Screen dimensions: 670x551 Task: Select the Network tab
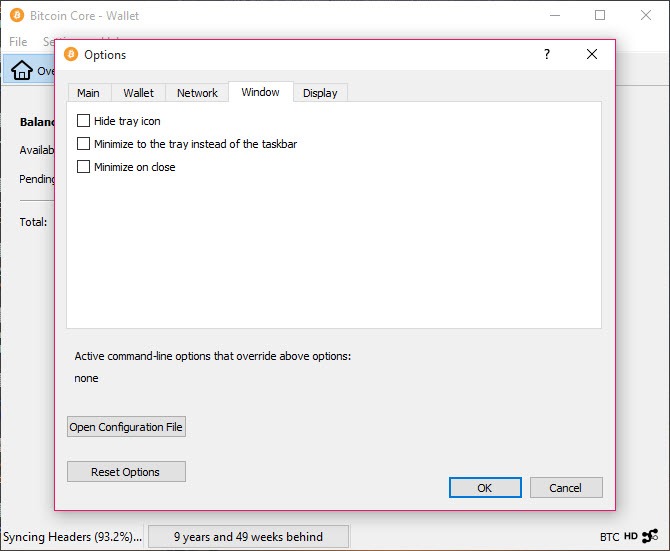197,93
